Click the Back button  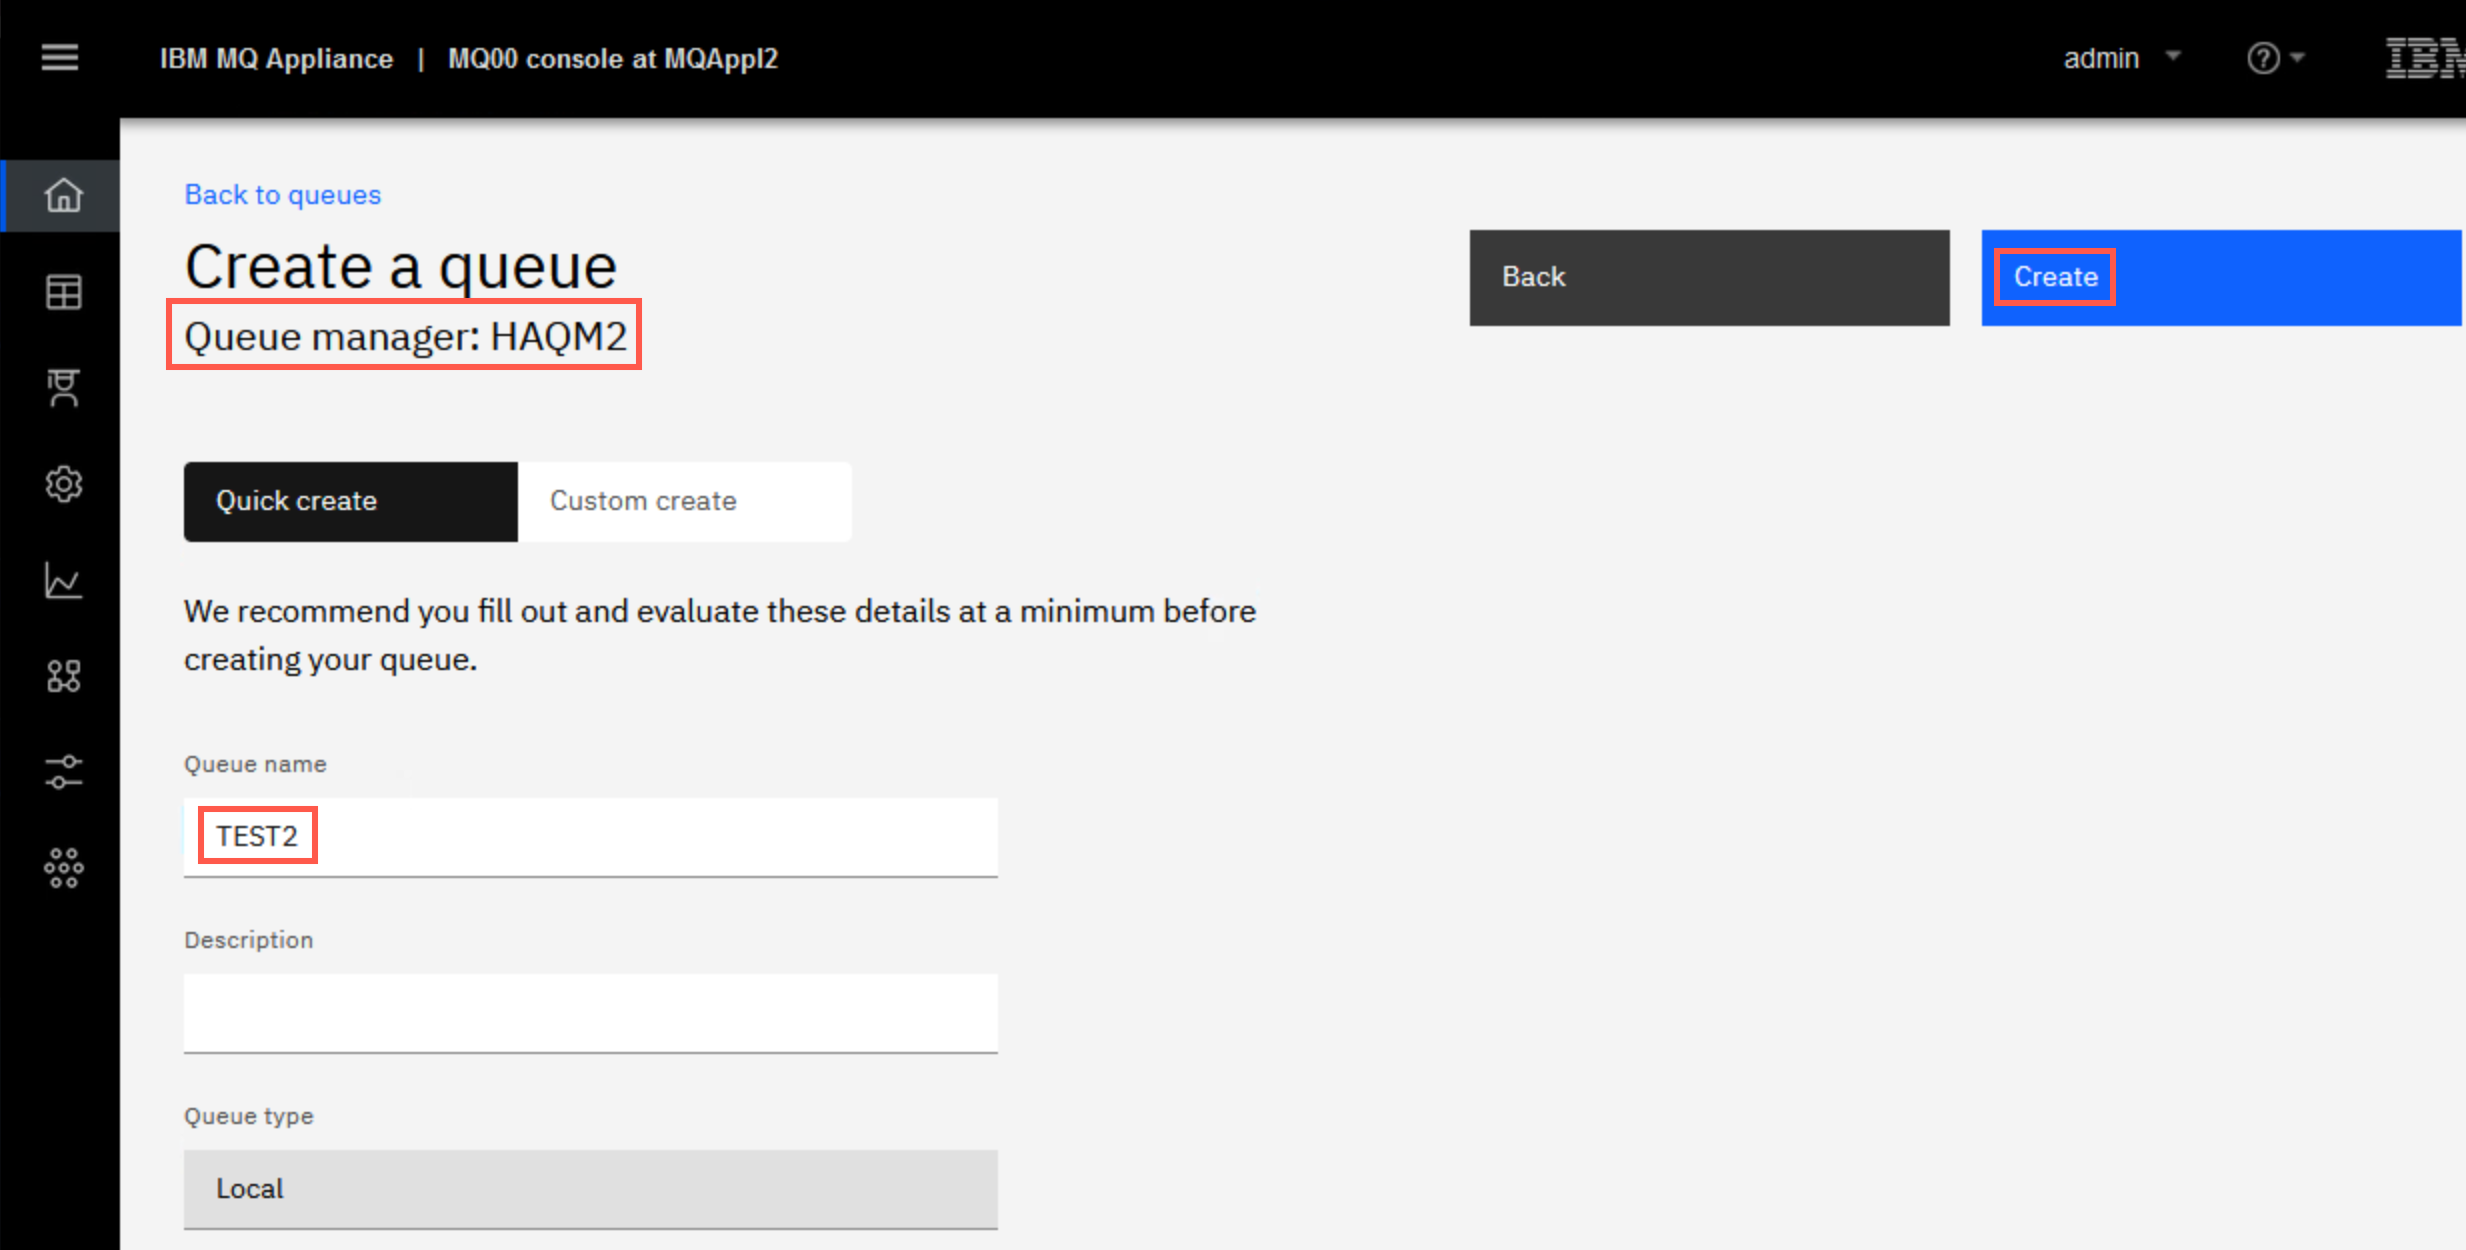1709,277
